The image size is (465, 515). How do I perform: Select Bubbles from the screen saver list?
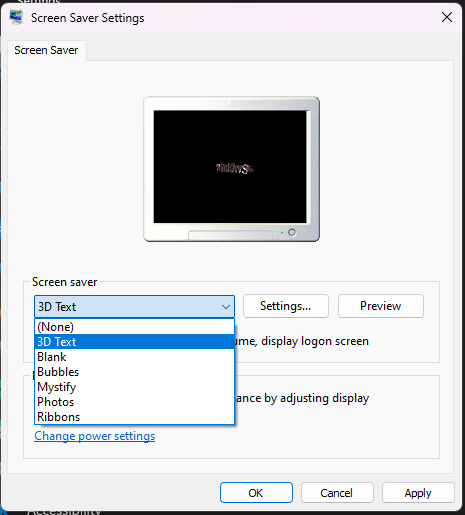(x=134, y=372)
